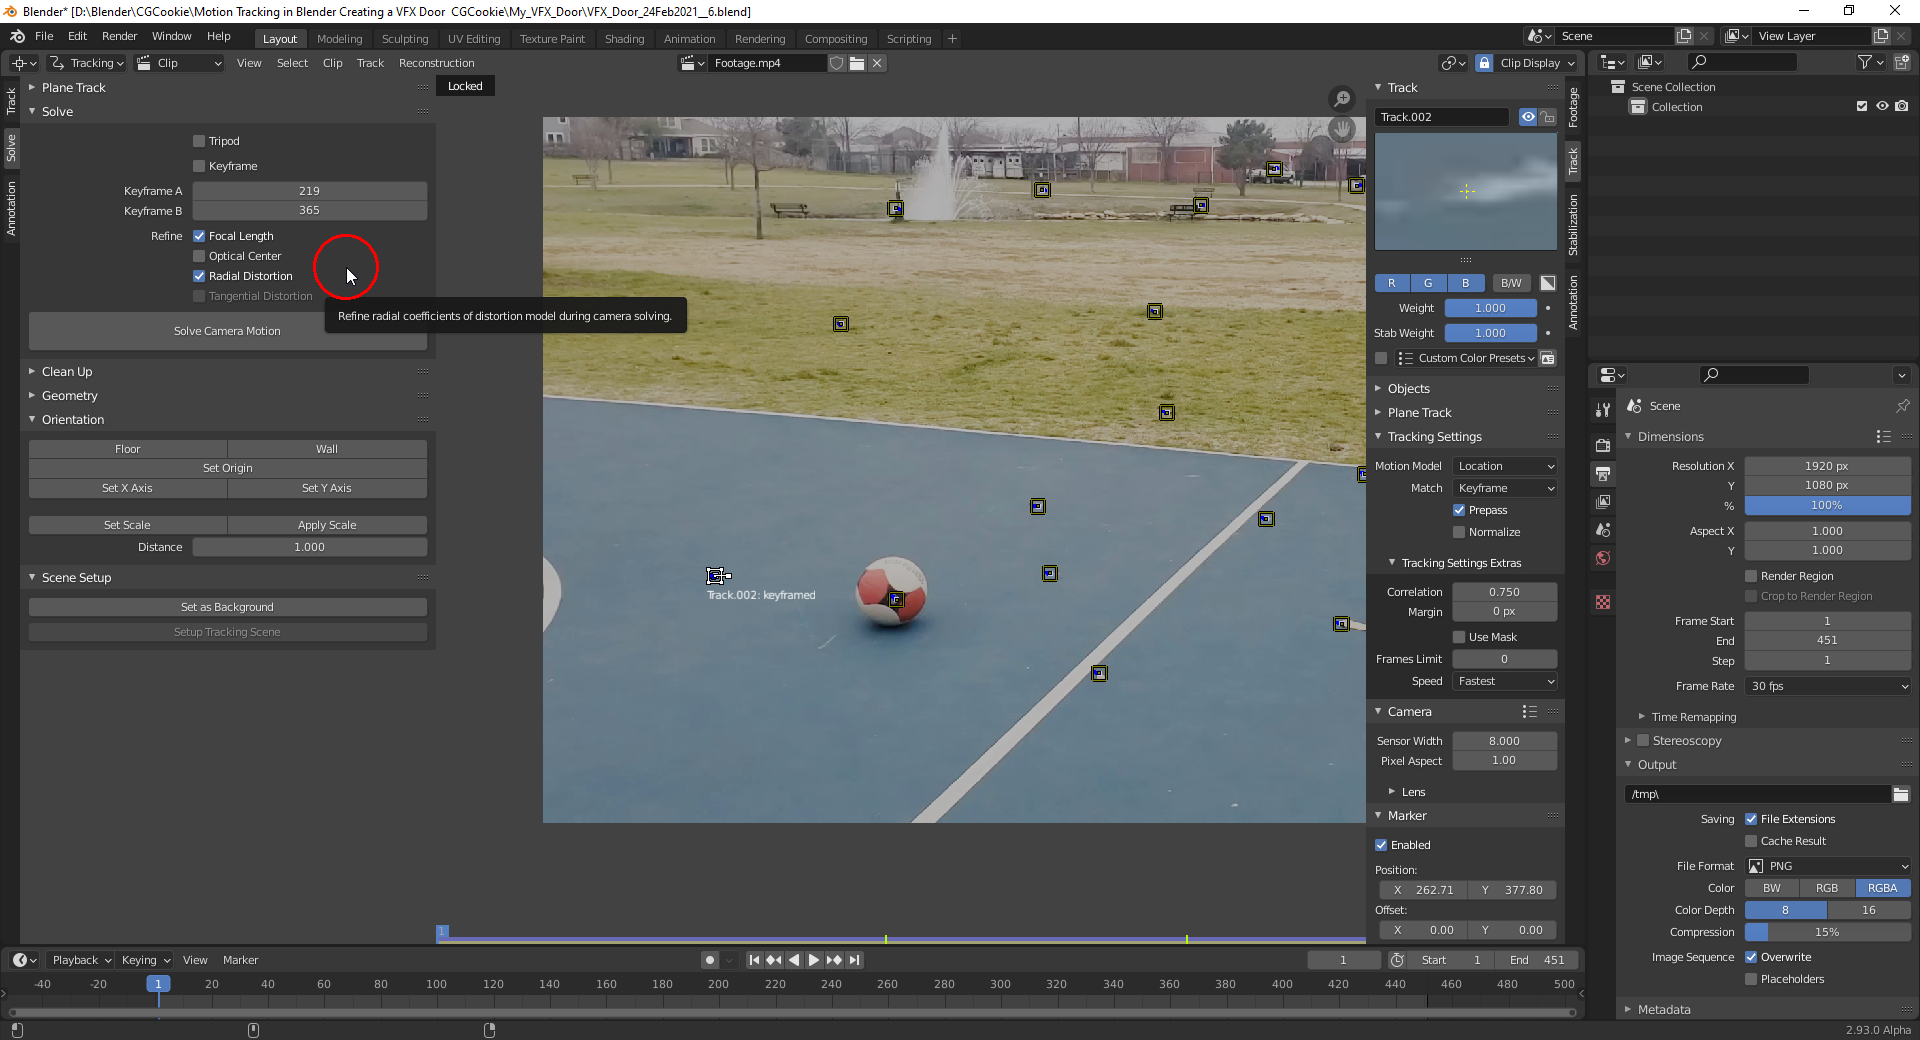Open the Reconstruction menu
Screen dimensions: 1920x1040
[436, 63]
